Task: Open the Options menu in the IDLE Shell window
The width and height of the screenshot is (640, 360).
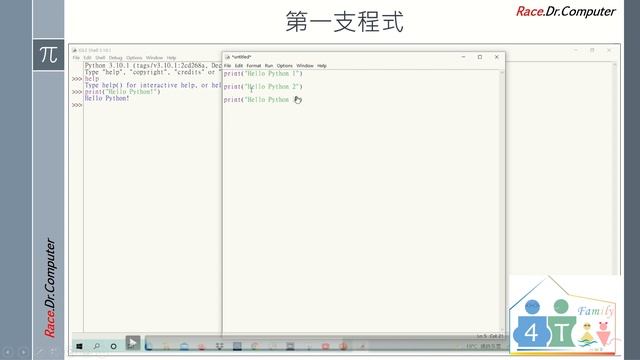Action: (134, 58)
